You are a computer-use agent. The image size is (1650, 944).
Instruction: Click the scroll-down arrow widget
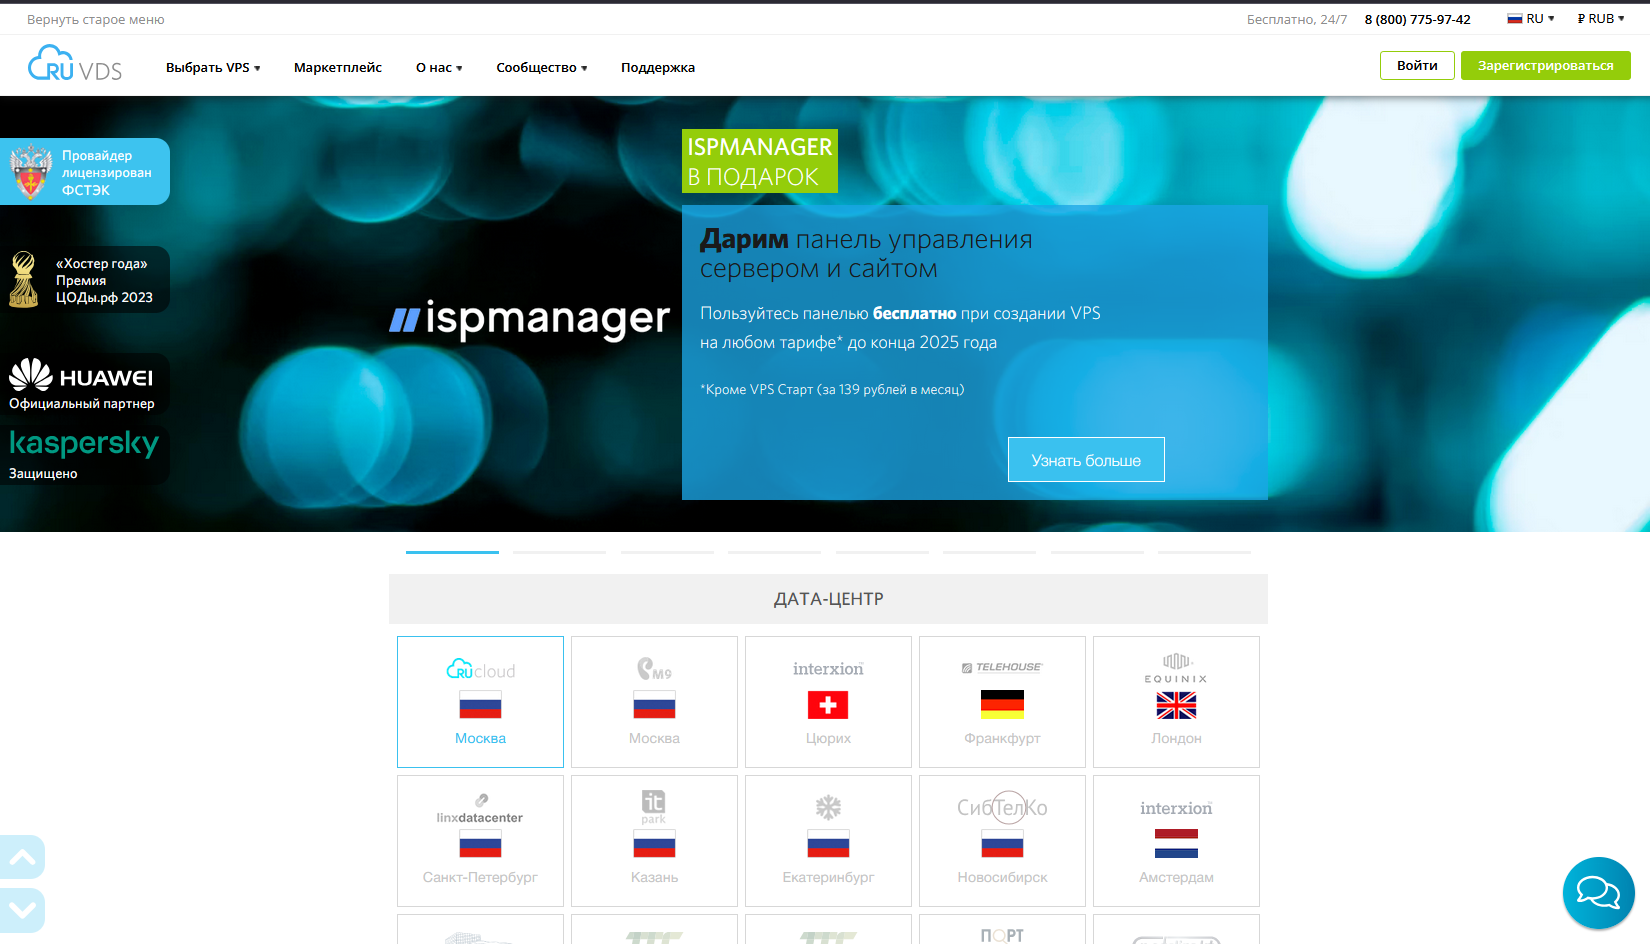[22, 910]
